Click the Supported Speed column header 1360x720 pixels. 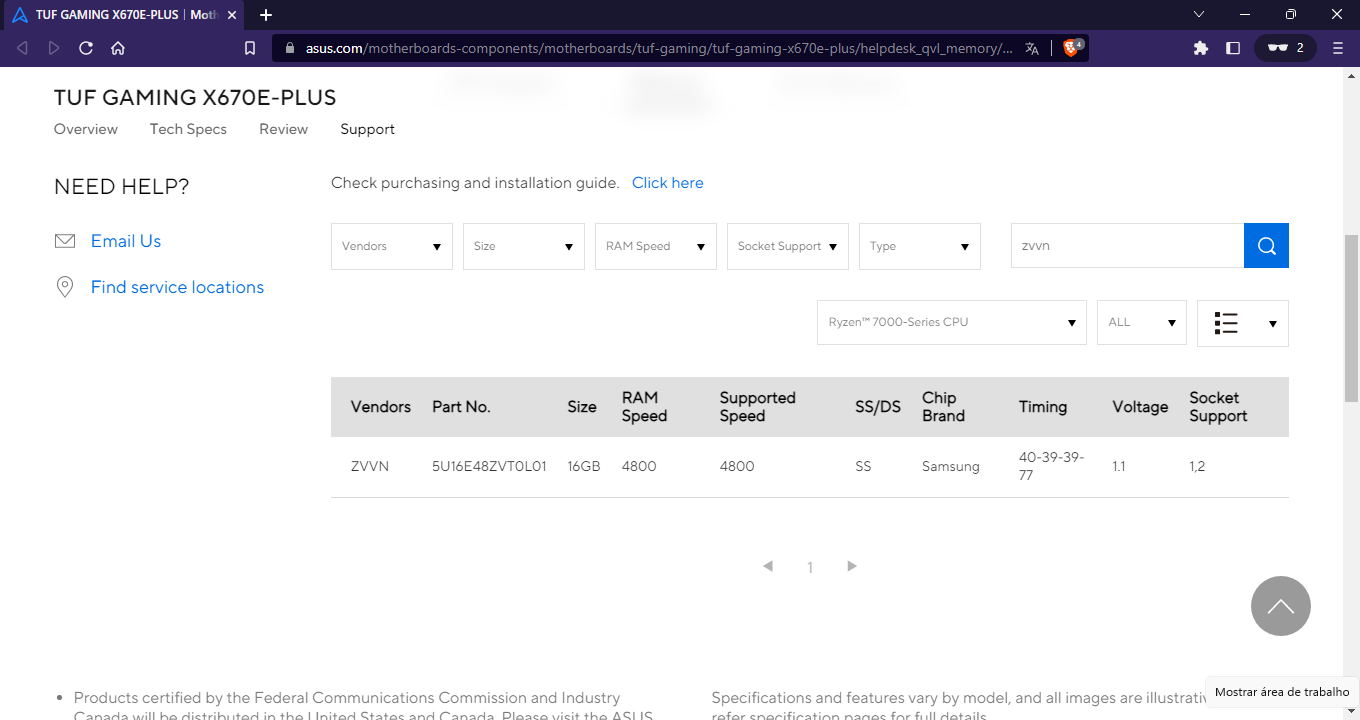758,407
